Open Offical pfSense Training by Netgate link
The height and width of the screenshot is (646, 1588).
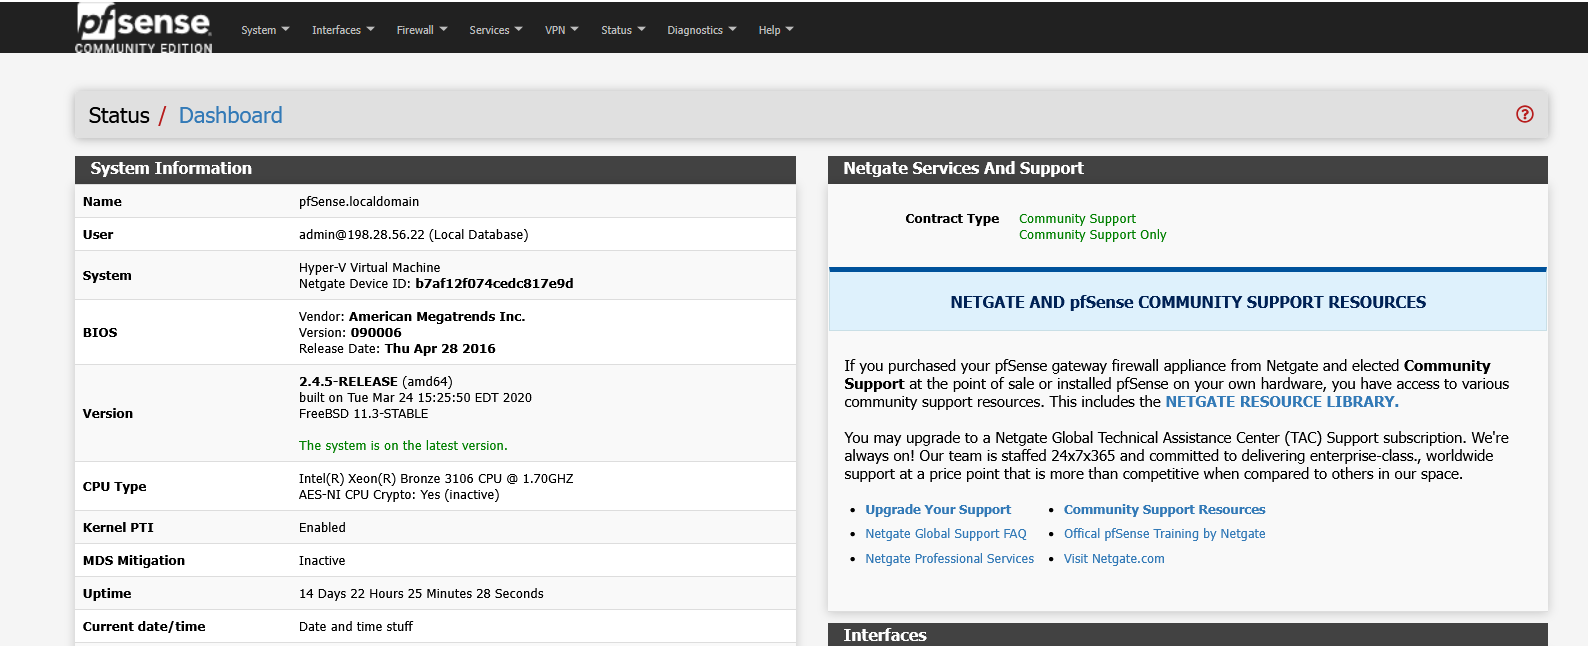pos(1165,534)
